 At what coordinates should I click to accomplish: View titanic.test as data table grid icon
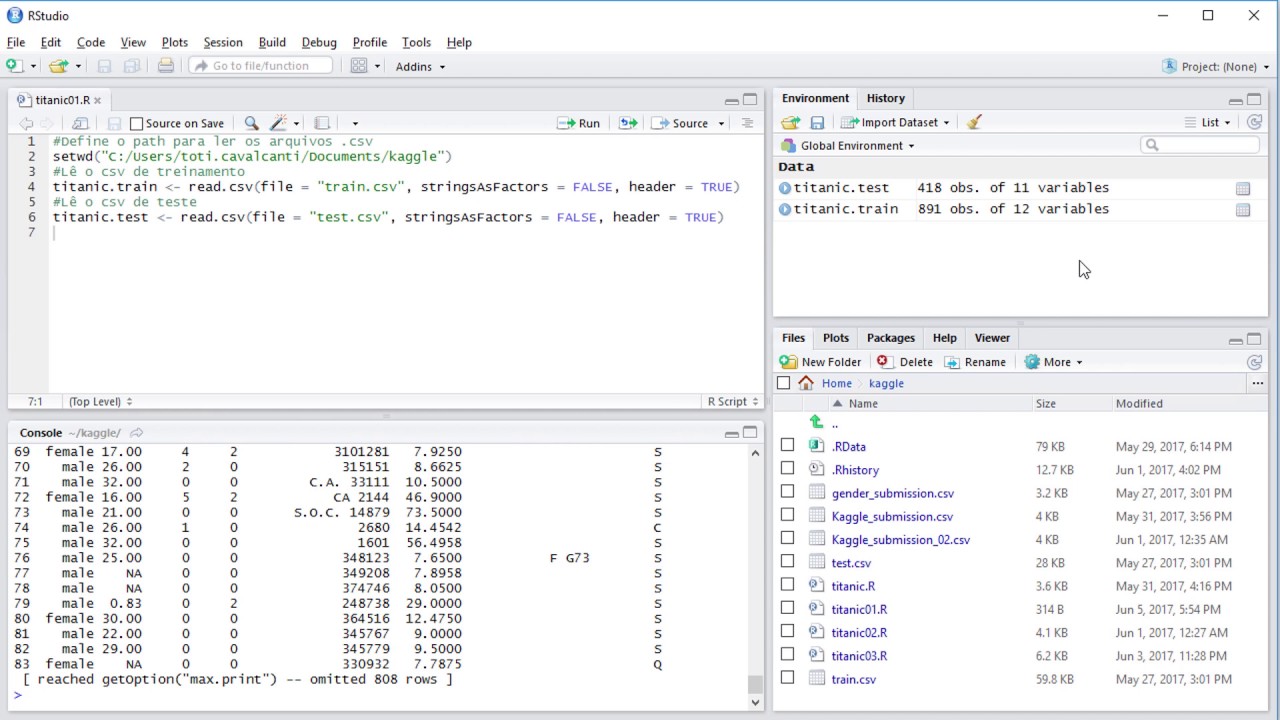[1243, 188]
